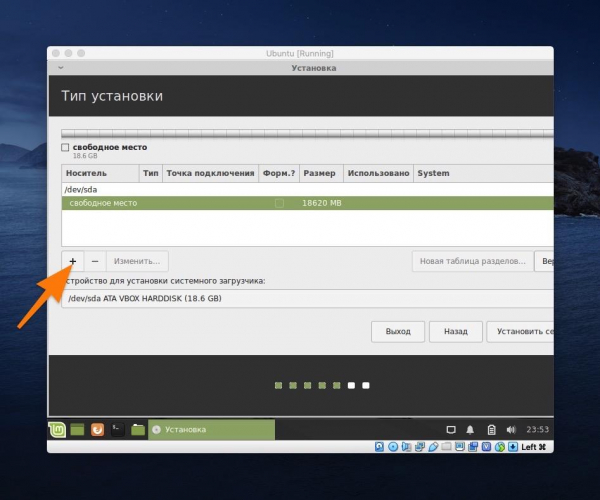Screen dimensions: 600x500
Task: Click the Выход button
Action: (398, 332)
